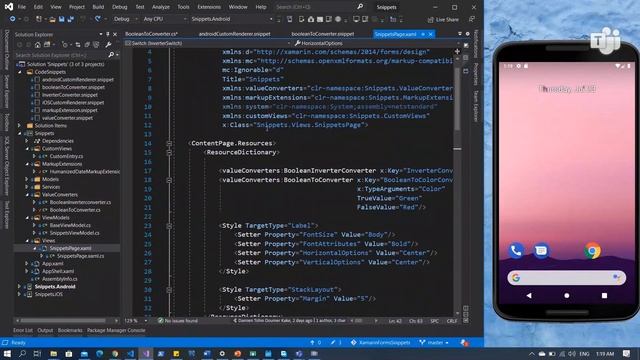
Task: Click the Task View taskbar icon
Action: click(37, 353)
